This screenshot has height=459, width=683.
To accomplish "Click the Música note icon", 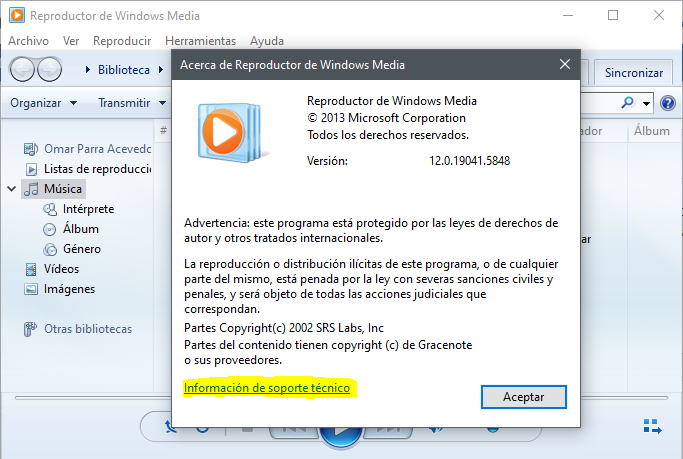I will pos(31,189).
